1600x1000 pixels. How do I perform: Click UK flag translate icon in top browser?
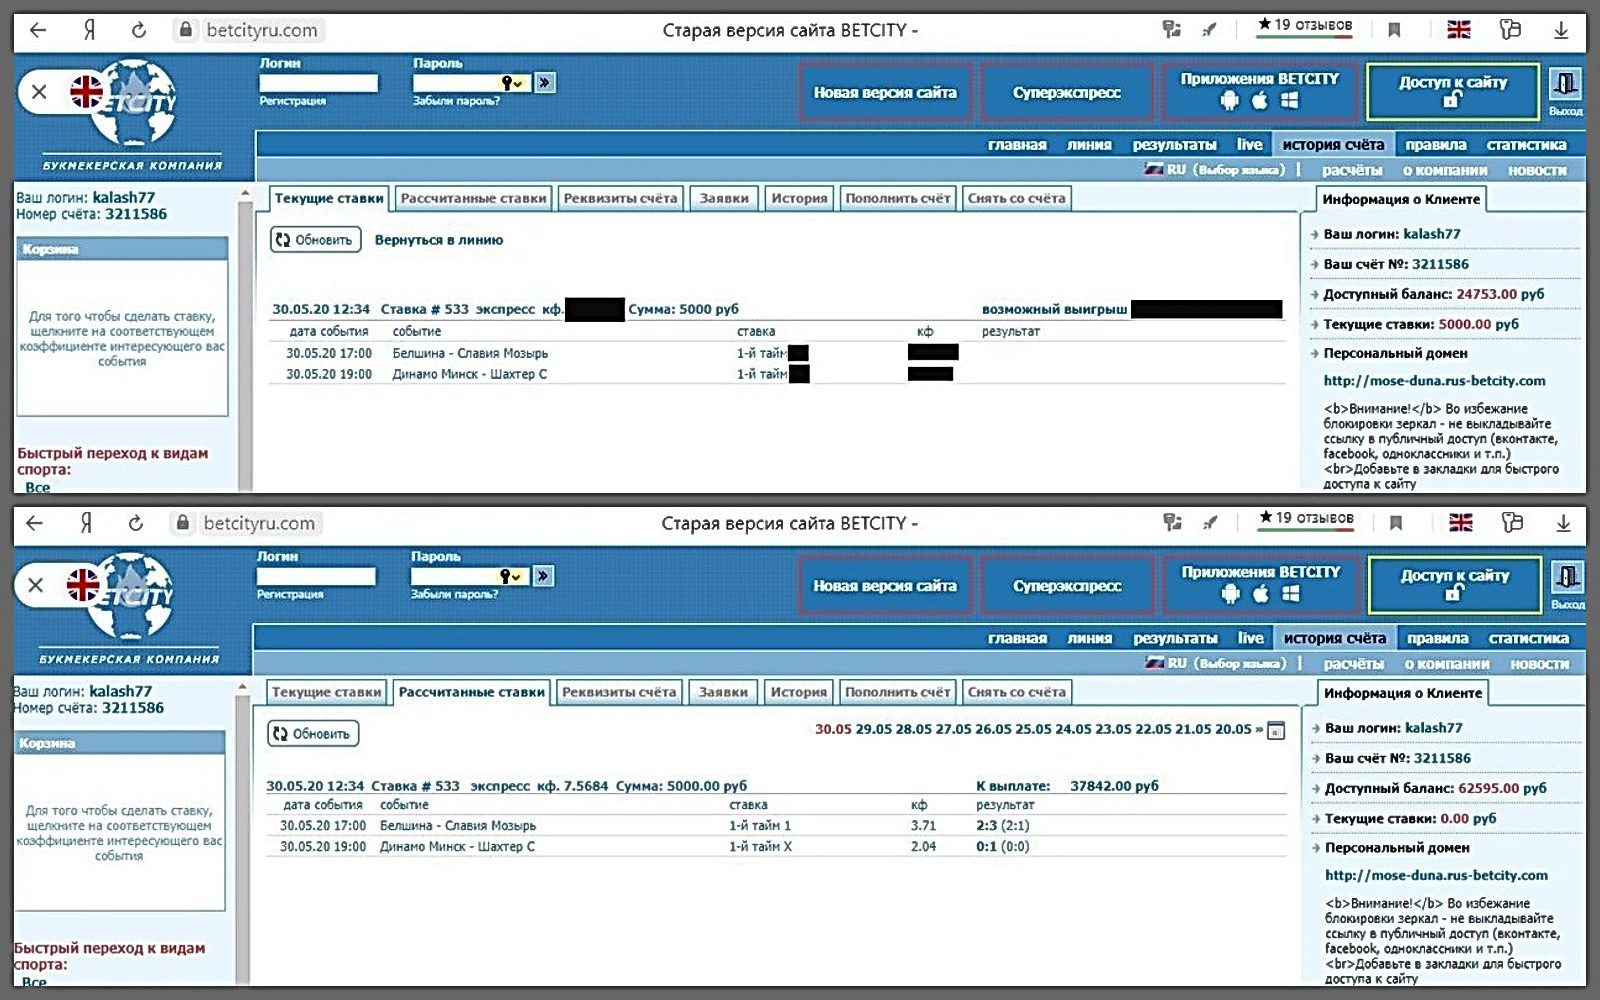click(1459, 30)
